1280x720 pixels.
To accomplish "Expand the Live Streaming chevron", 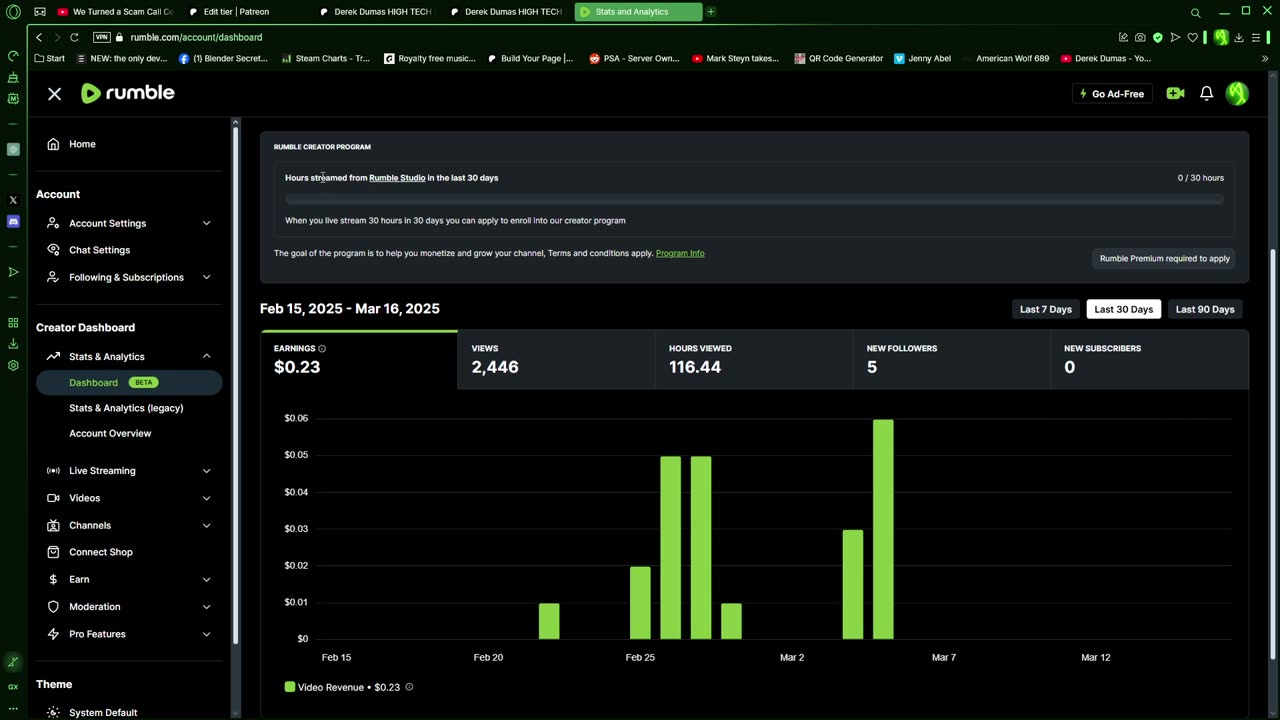I will pos(206,471).
